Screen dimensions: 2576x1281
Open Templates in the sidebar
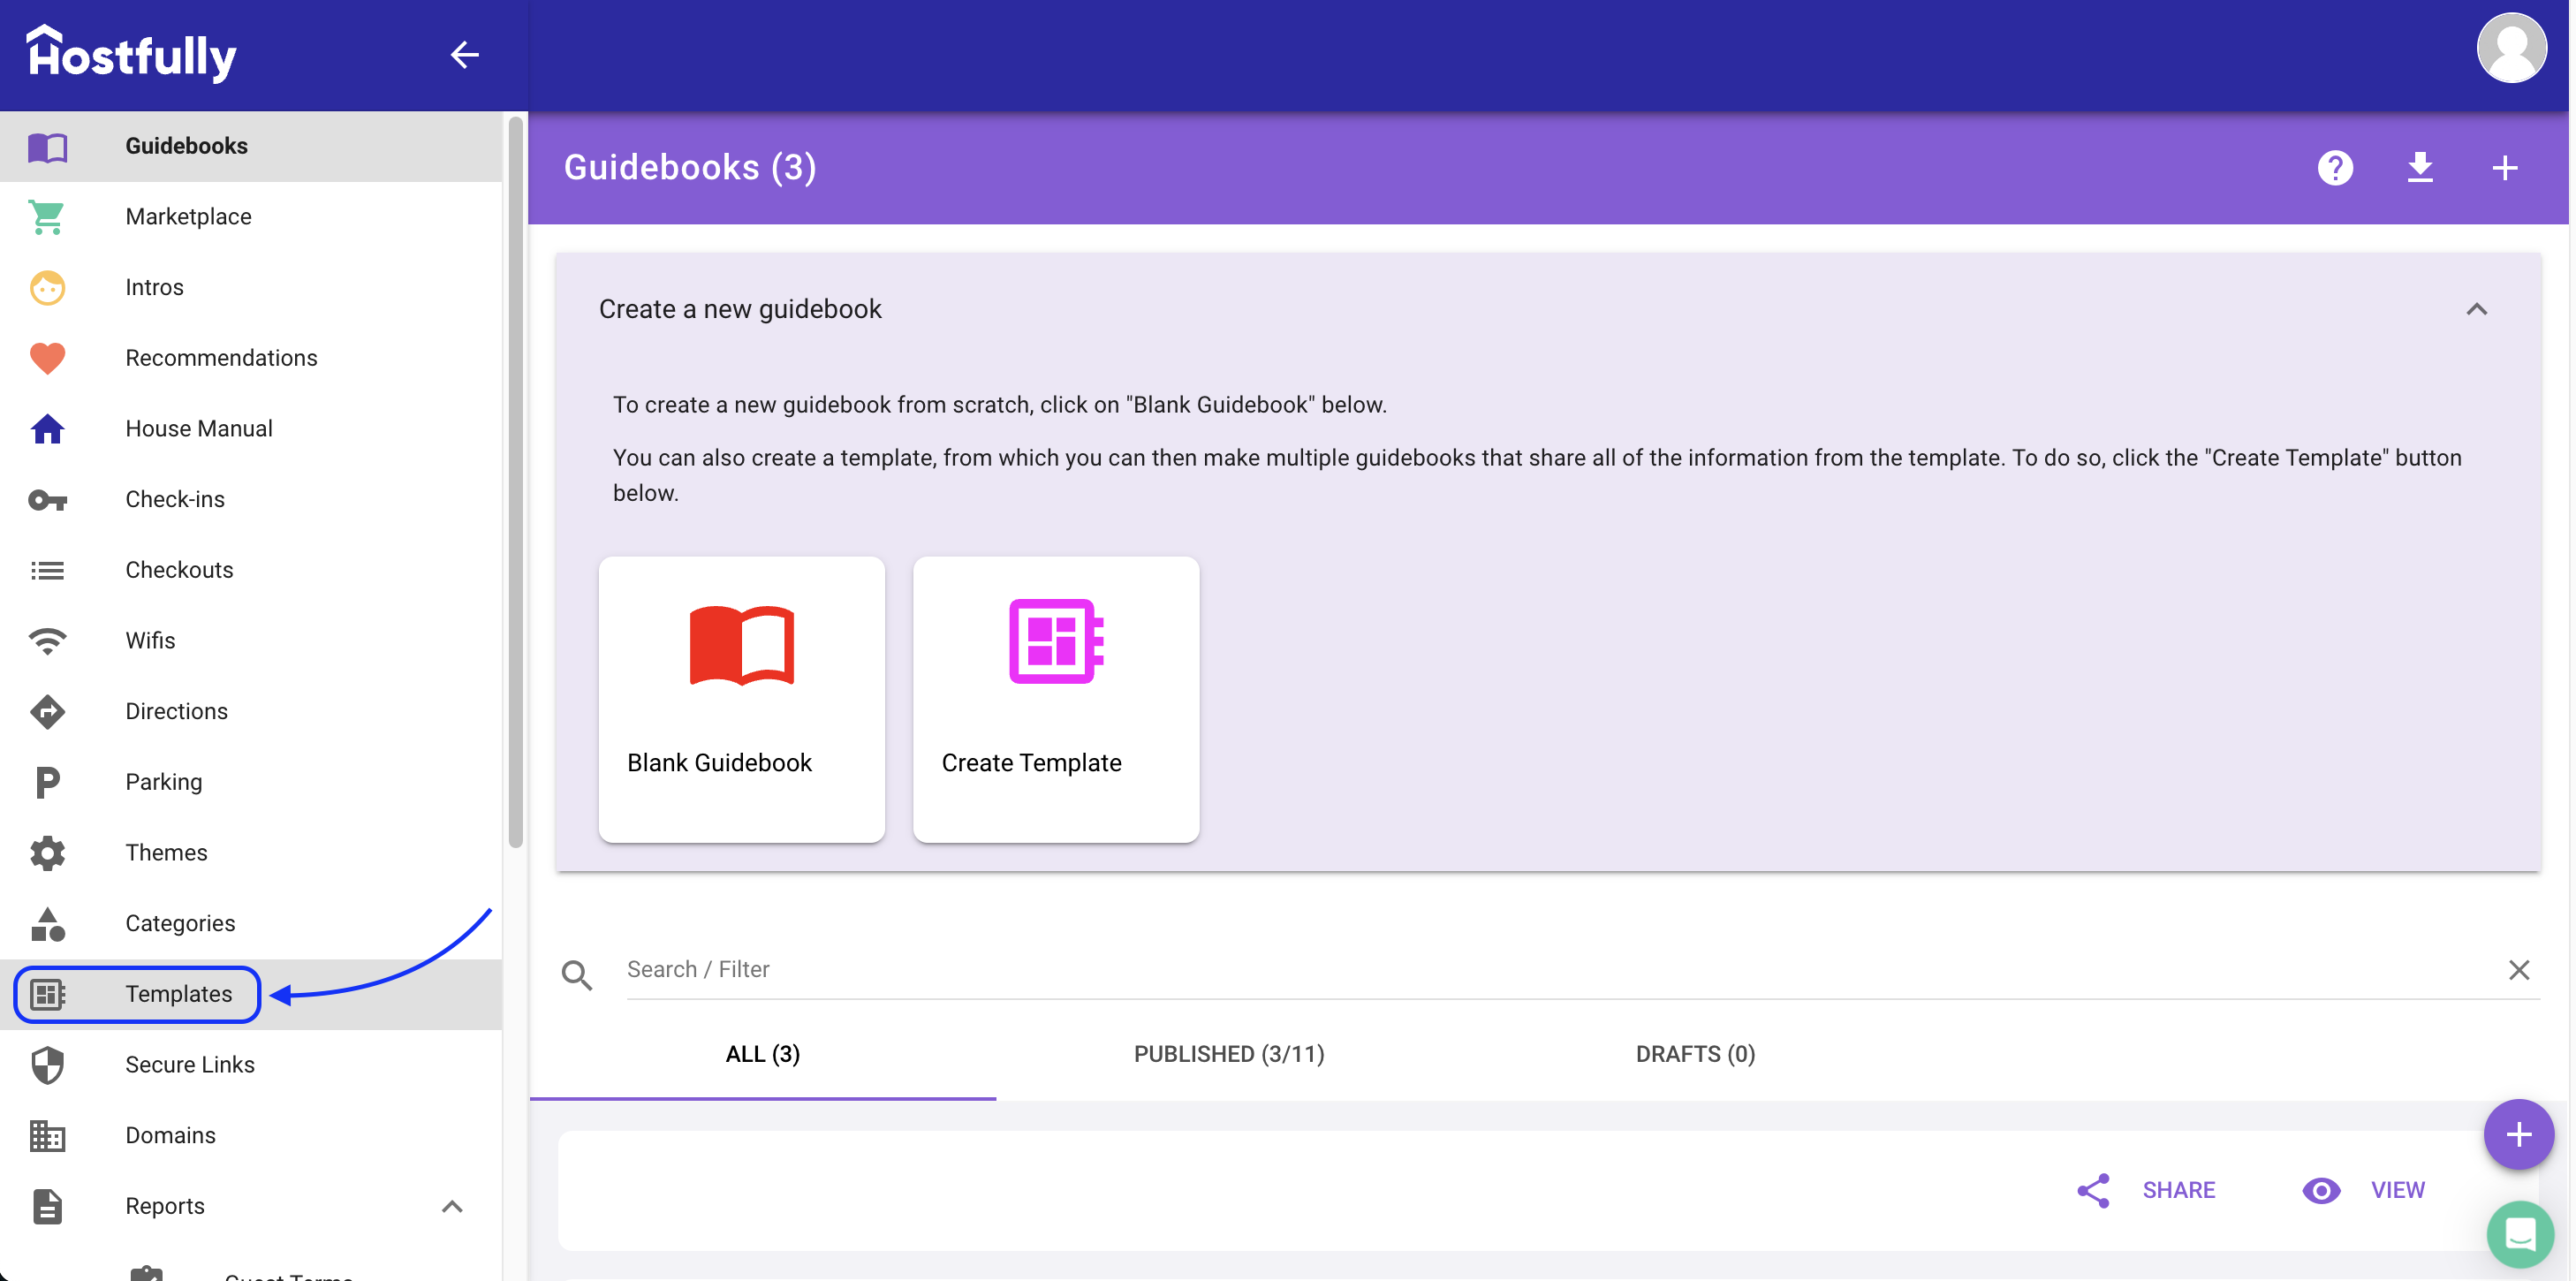178,994
